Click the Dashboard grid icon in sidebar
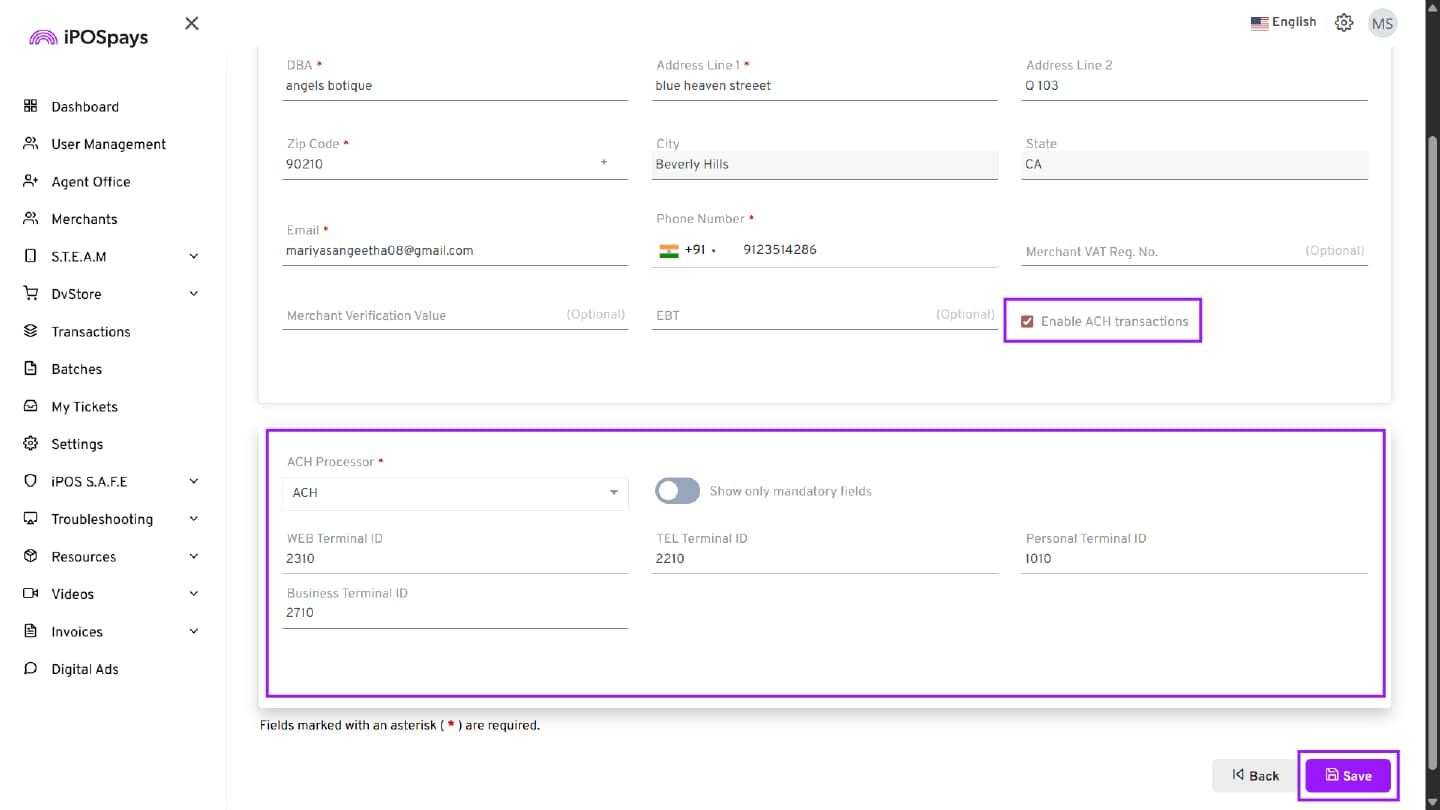 (x=30, y=106)
